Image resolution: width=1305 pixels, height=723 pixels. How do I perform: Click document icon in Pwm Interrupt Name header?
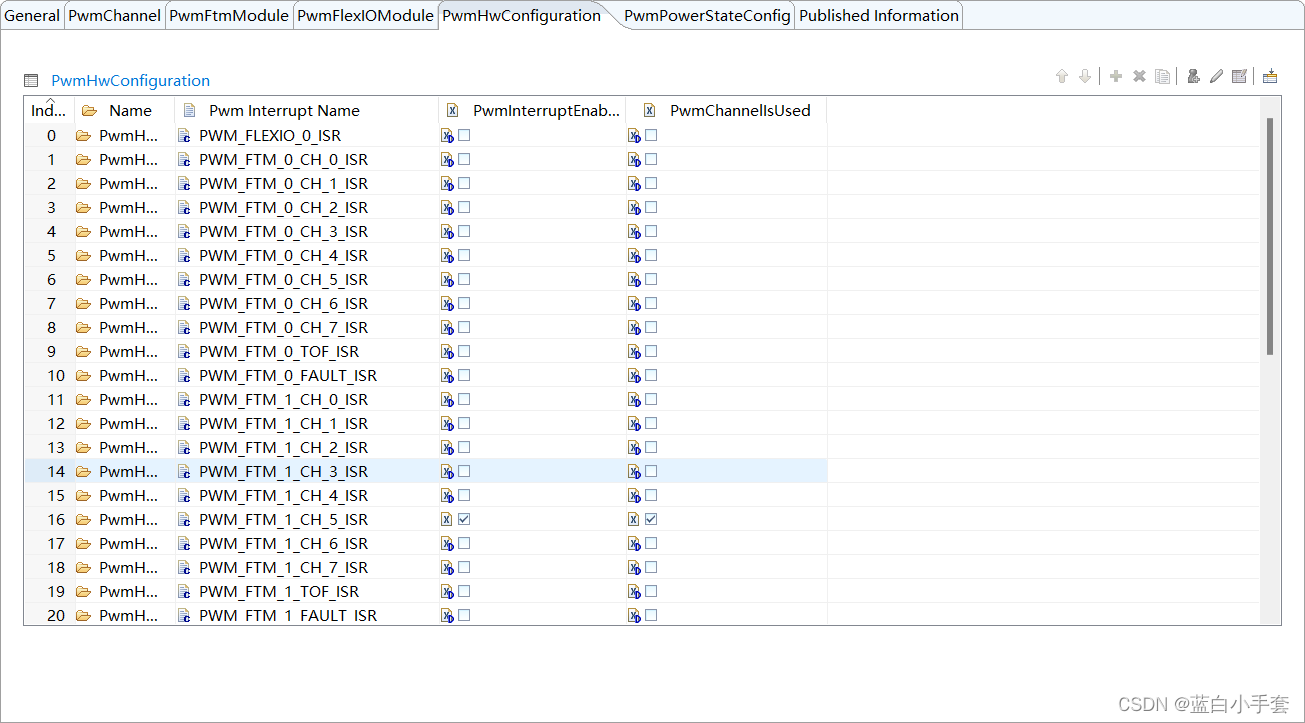click(190, 111)
